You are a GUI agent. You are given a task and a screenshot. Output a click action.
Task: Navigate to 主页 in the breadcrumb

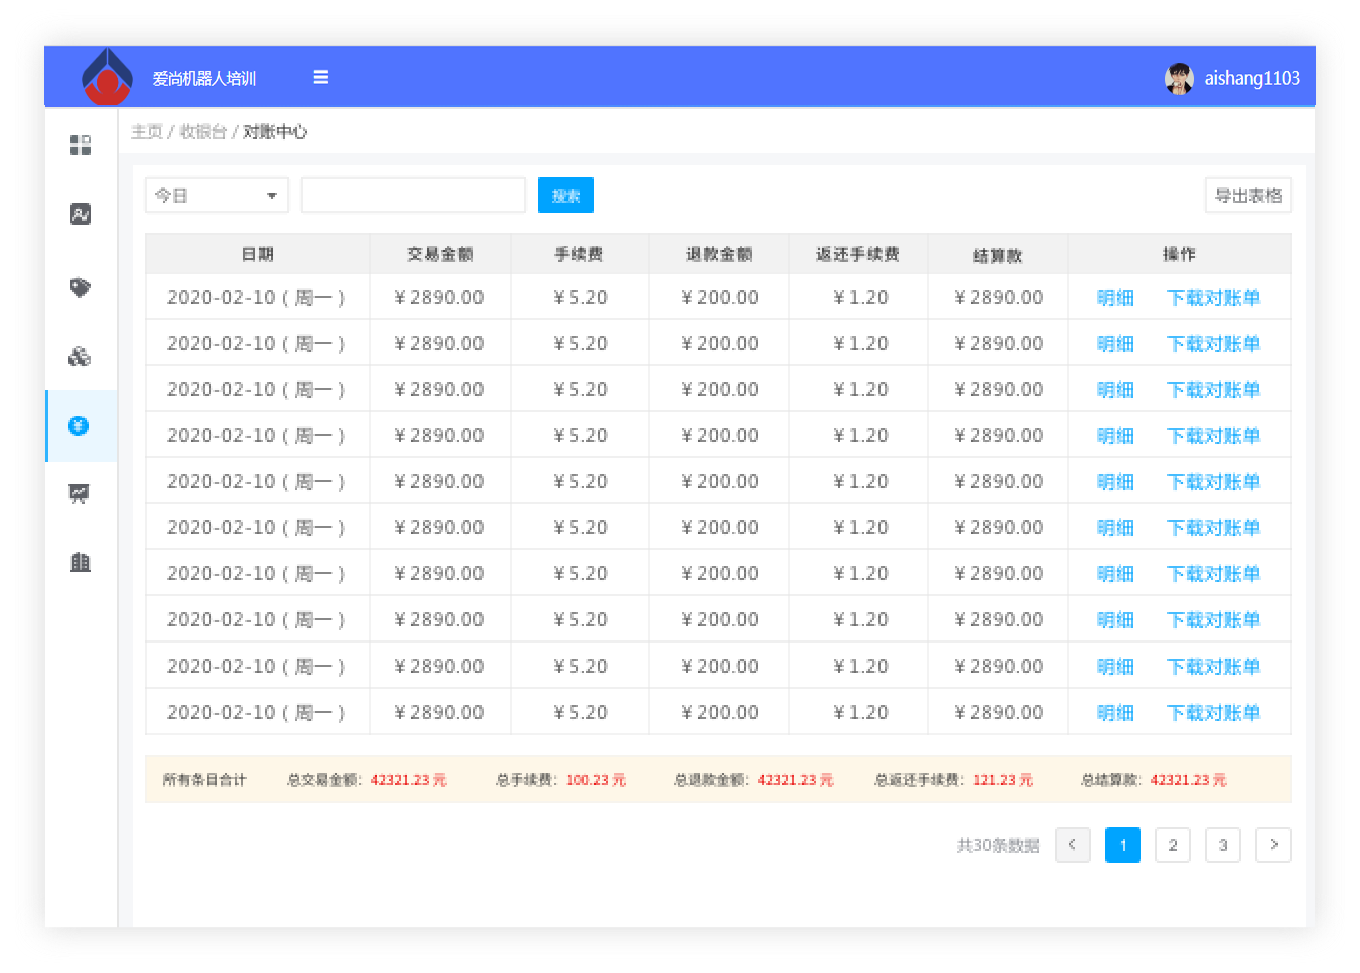tap(146, 131)
